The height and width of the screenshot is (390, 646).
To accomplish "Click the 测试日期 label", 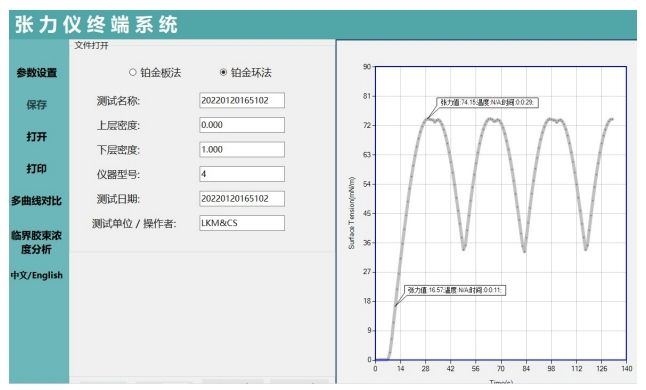I will 118,199.
